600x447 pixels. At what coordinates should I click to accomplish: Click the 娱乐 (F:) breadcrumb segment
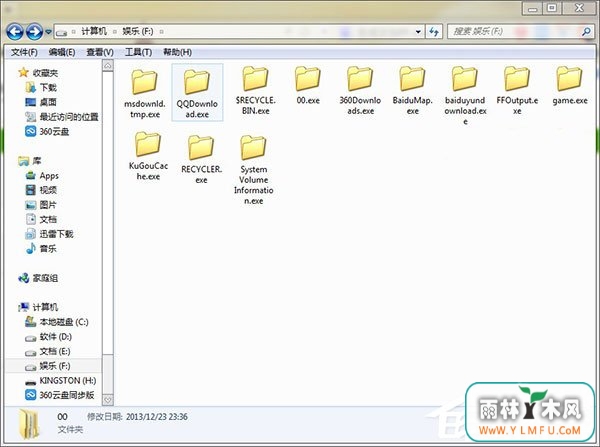tap(138, 31)
